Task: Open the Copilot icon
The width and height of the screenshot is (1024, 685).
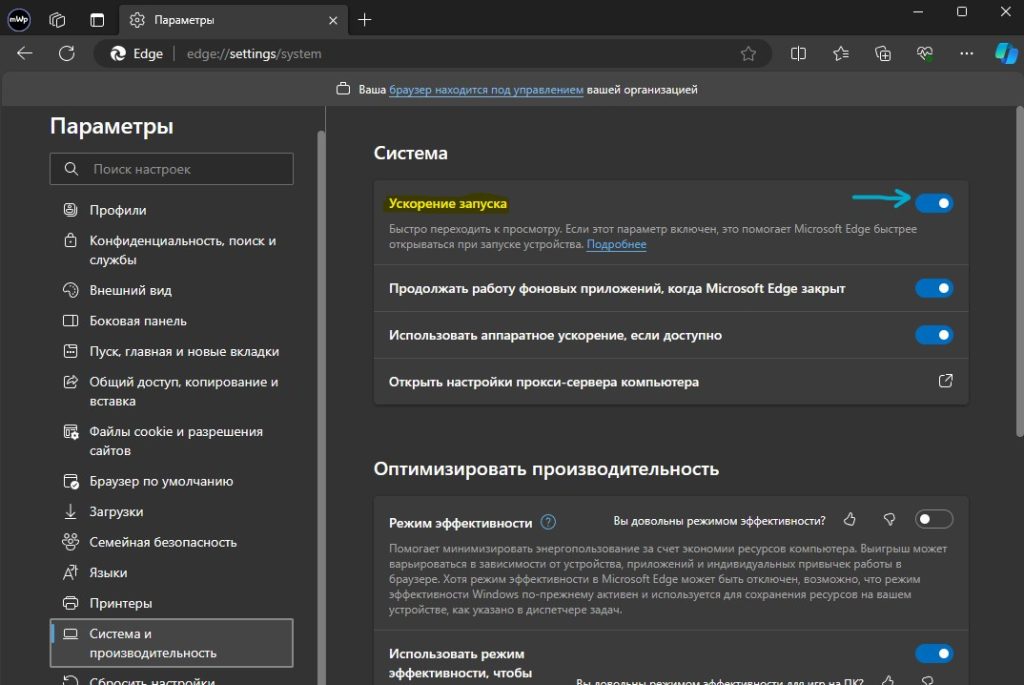Action: pyautogui.click(x=1005, y=53)
